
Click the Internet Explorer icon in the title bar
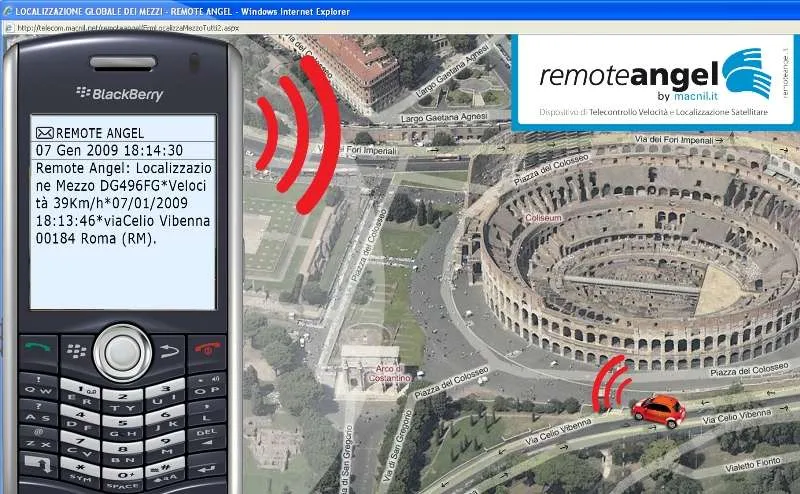[8, 11]
